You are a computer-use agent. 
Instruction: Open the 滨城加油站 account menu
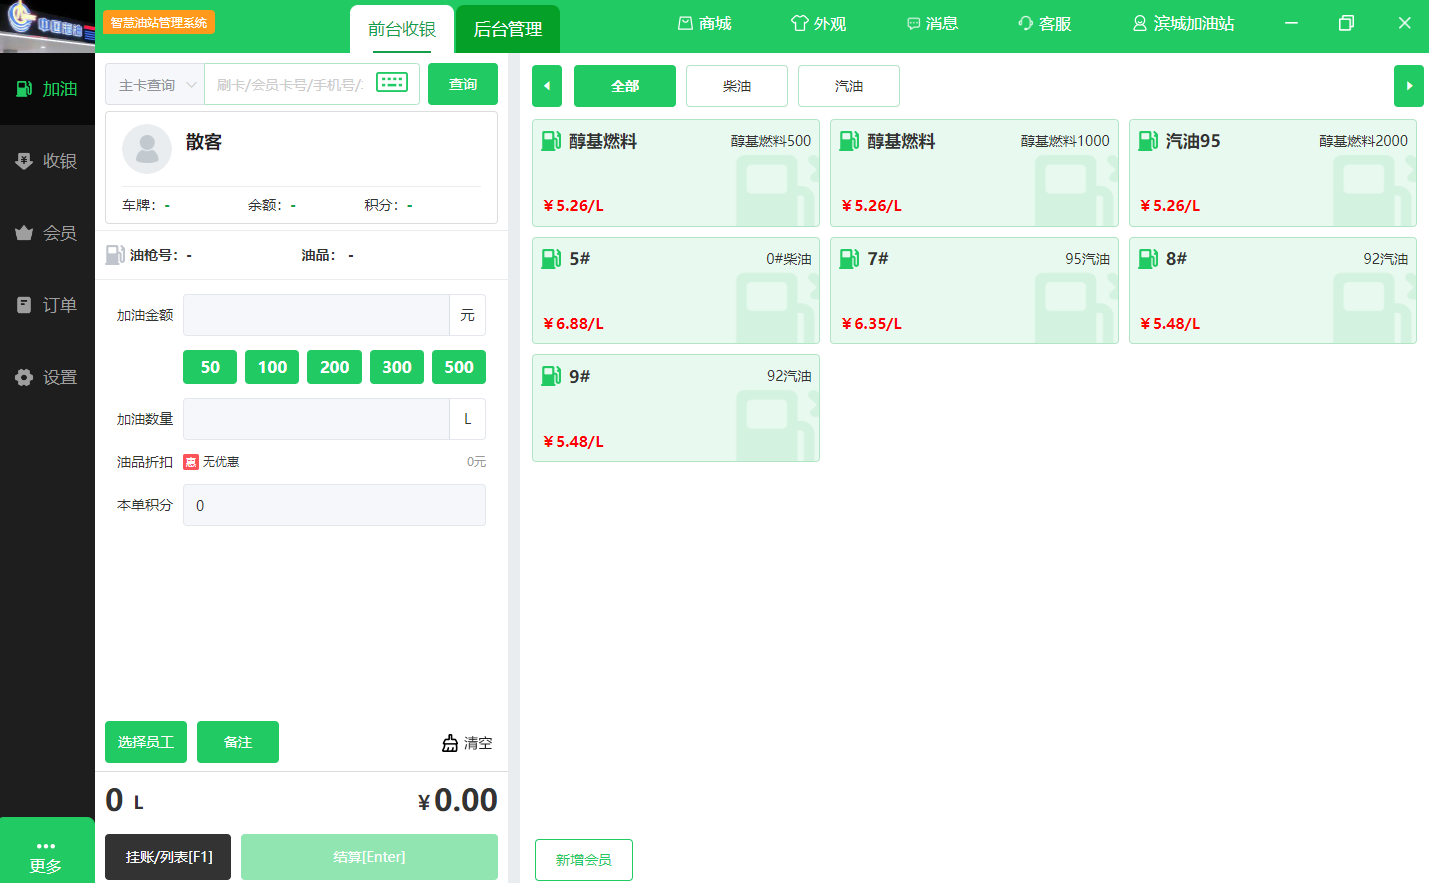1183,23
